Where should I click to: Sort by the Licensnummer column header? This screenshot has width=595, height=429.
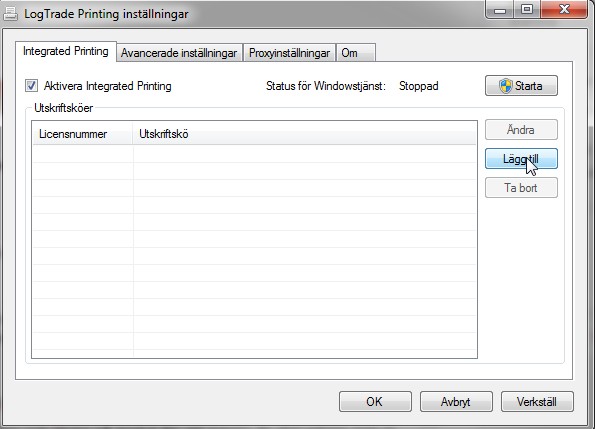(83, 134)
